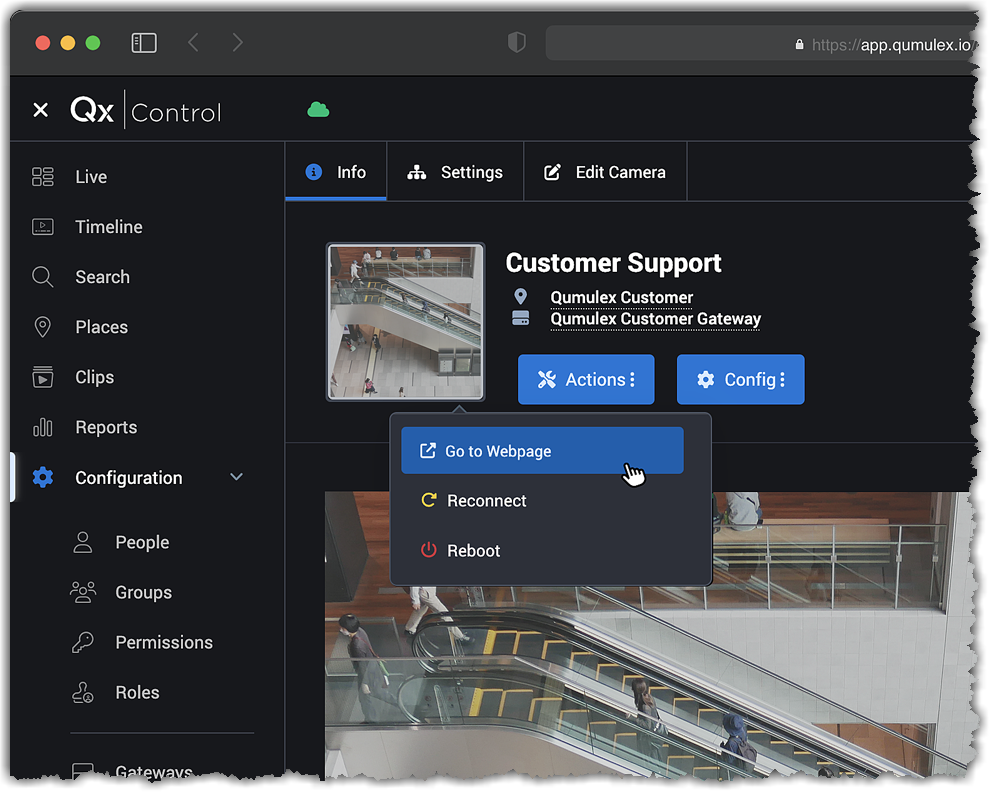Choose Reconnect in the open menu

pyautogui.click(x=486, y=500)
